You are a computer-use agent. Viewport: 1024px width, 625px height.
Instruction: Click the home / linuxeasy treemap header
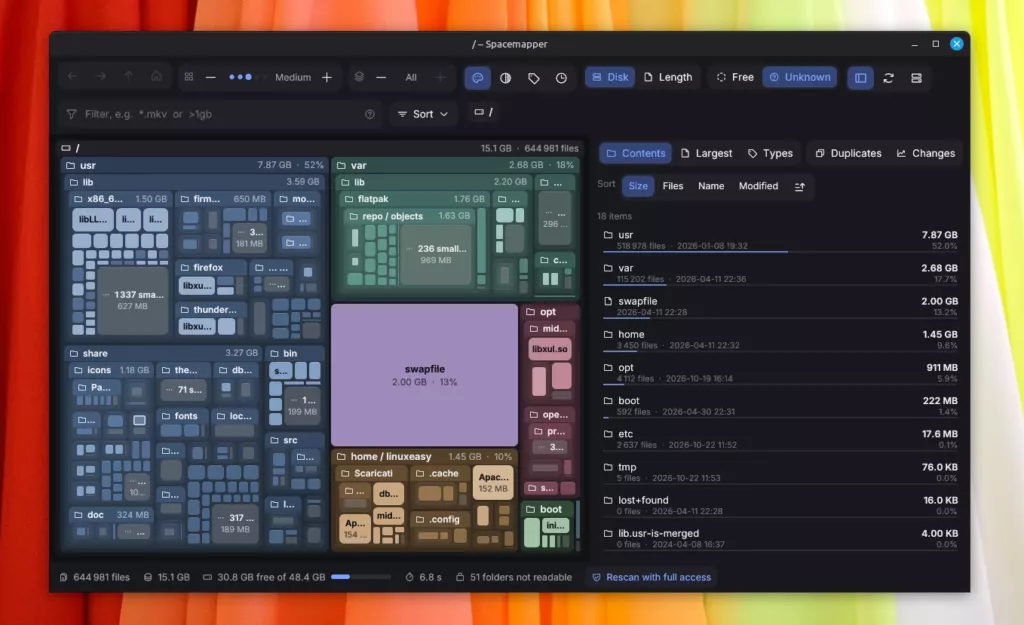pyautogui.click(x=424, y=457)
